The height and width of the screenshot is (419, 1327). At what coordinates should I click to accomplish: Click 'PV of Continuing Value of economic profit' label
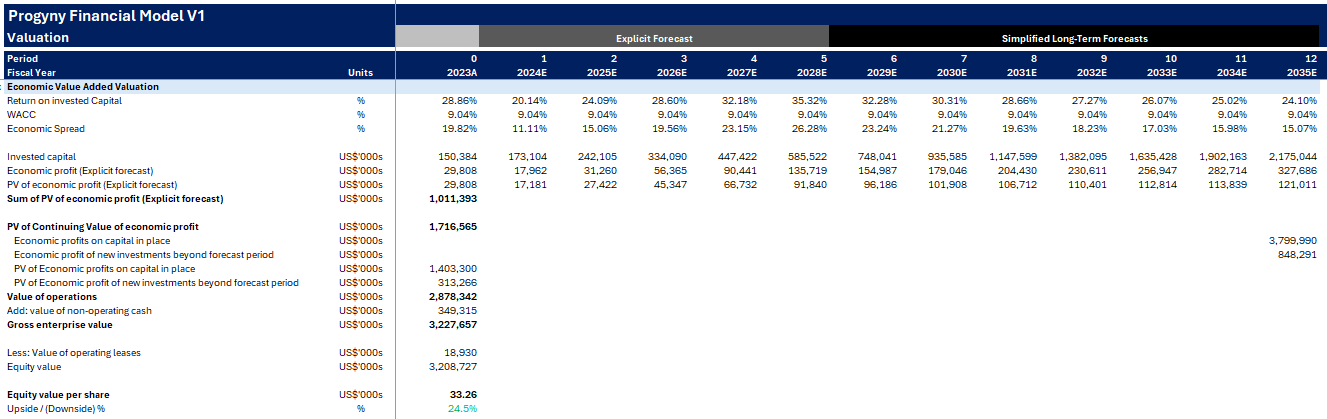(x=102, y=227)
